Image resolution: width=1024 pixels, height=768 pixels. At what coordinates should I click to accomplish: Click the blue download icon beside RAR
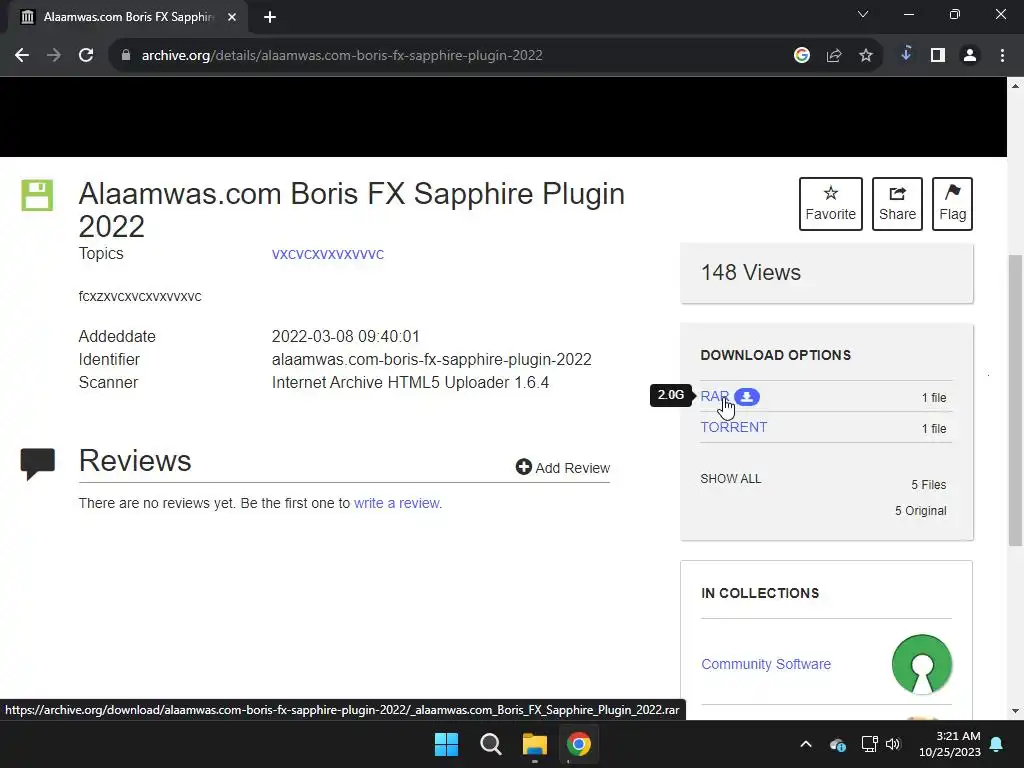tap(746, 396)
